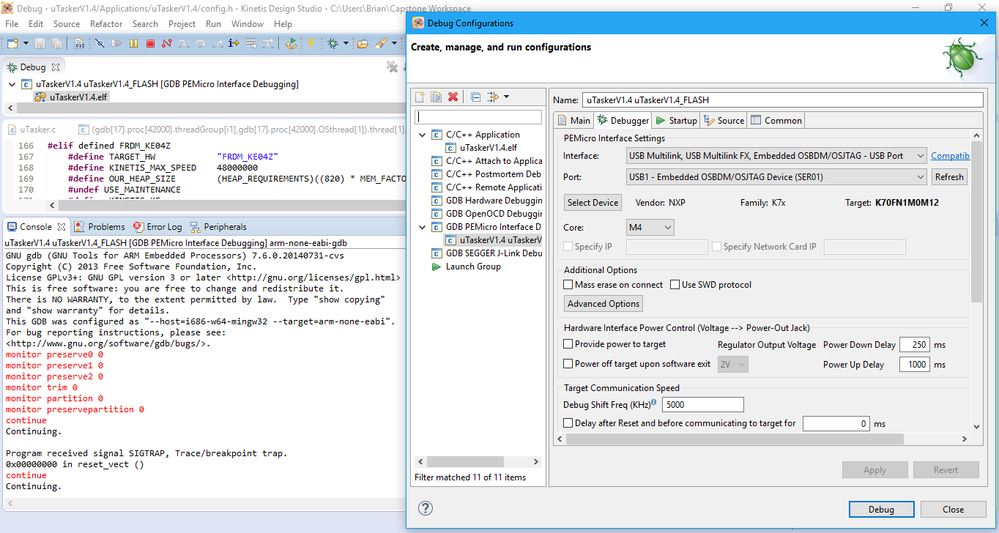Click the Step Into icon
Viewport: 999px width, 533px height.
pos(183,43)
